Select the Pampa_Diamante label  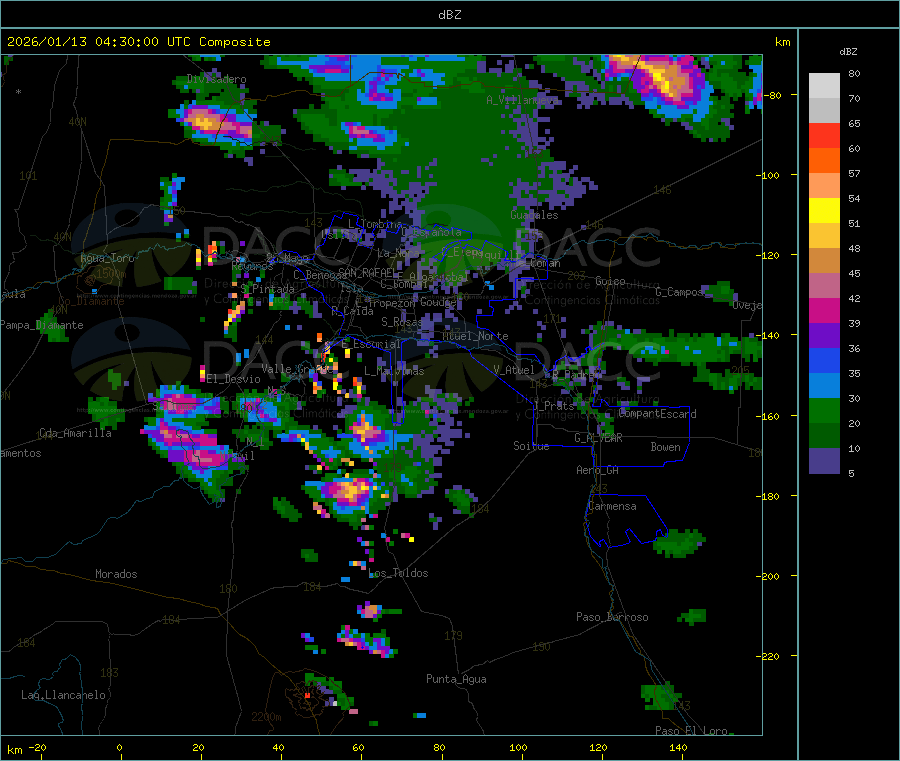pos(42,325)
